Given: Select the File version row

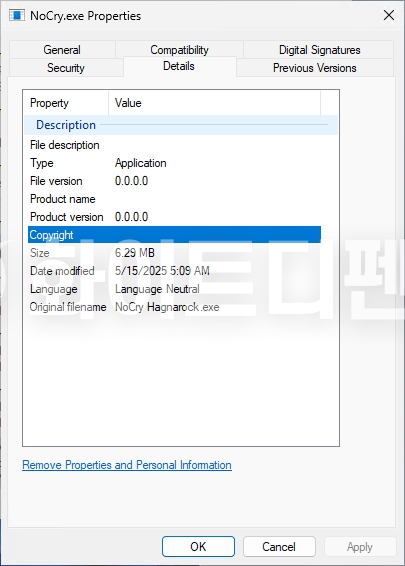Looking at the screenshot, I should click(x=174, y=181).
